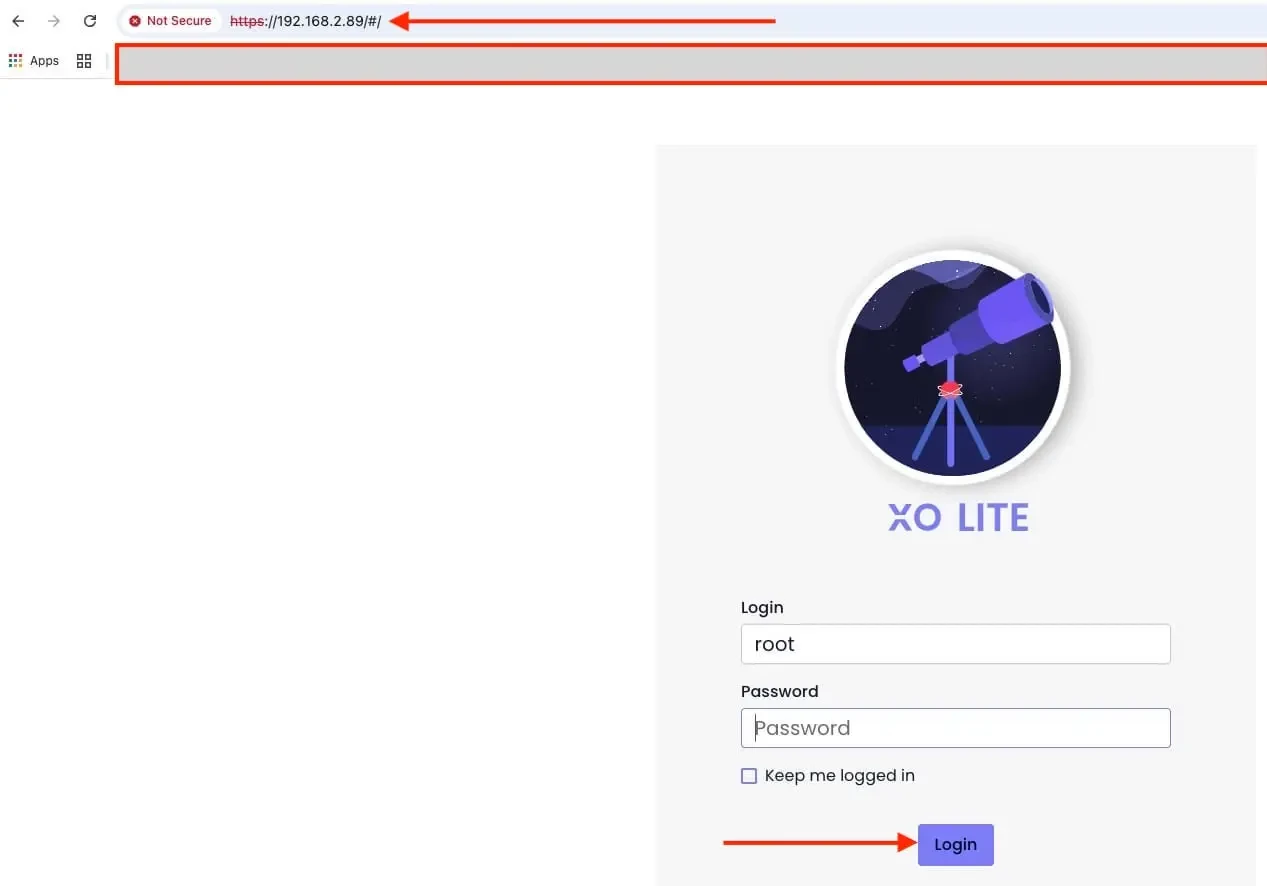Viewport: 1267px width, 886px height.
Task: Focus the Login field containing root
Action: (956, 644)
